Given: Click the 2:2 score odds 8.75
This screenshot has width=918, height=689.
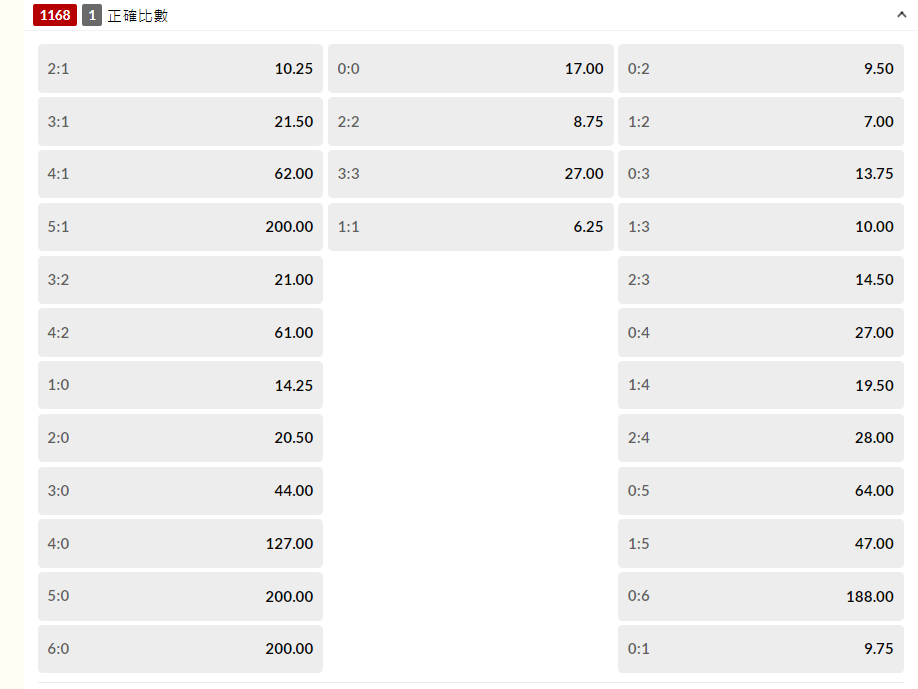Looking at the screenshot, I should point(470,122).
